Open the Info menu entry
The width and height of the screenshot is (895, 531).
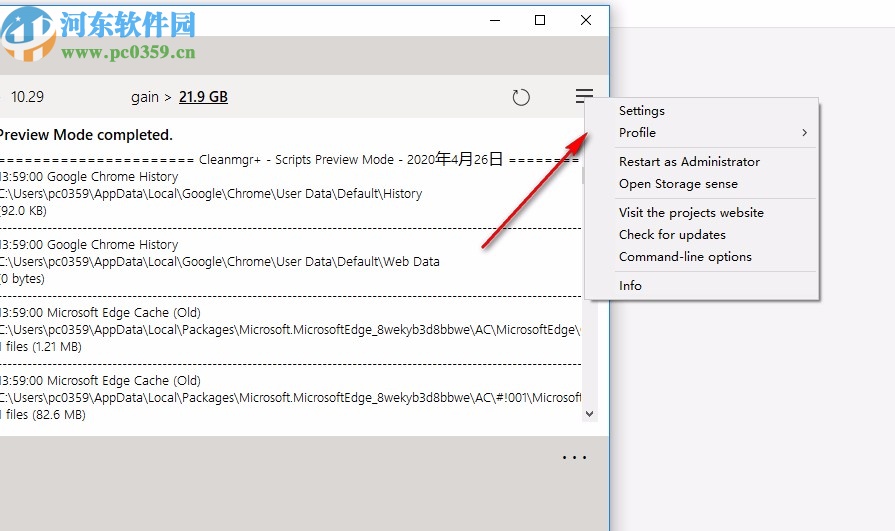[630, 285]
